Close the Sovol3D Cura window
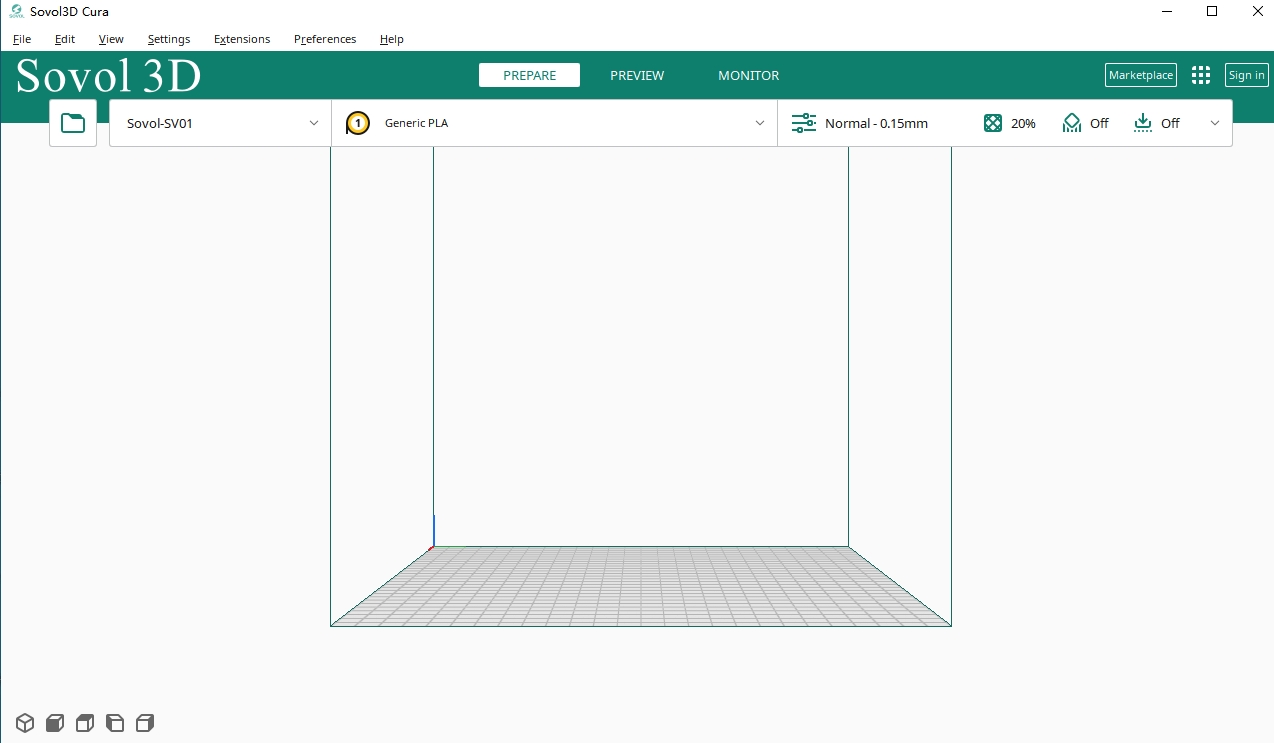The height and width of the screenshot is (743, 1274). tap(1256, 11)
